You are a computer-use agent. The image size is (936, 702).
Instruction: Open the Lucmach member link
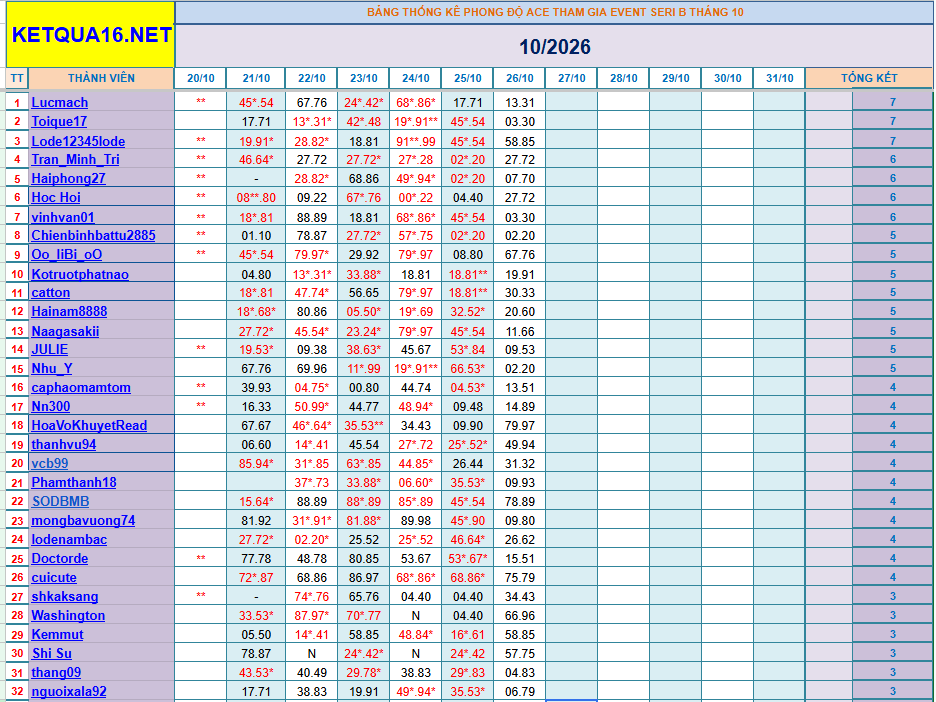(60, 103)
